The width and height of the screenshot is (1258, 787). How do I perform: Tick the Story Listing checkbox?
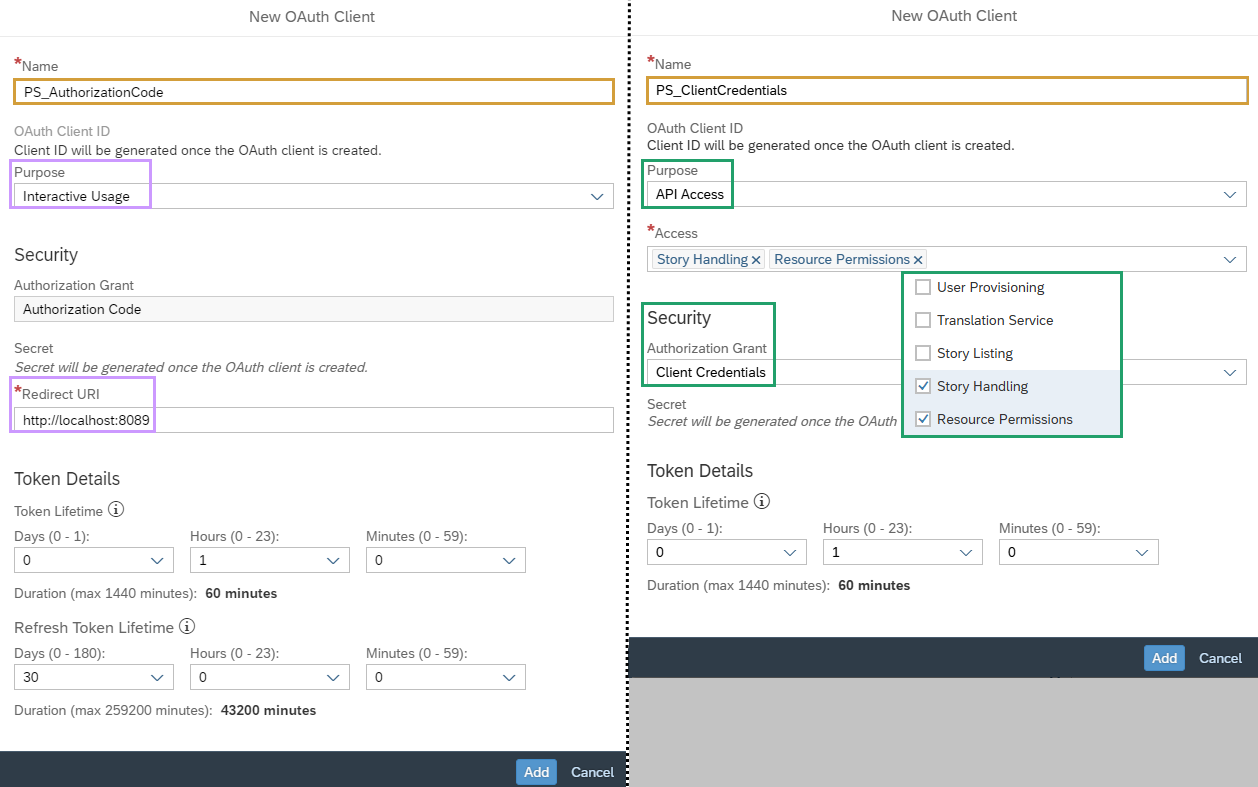click(x=923, y=354)
